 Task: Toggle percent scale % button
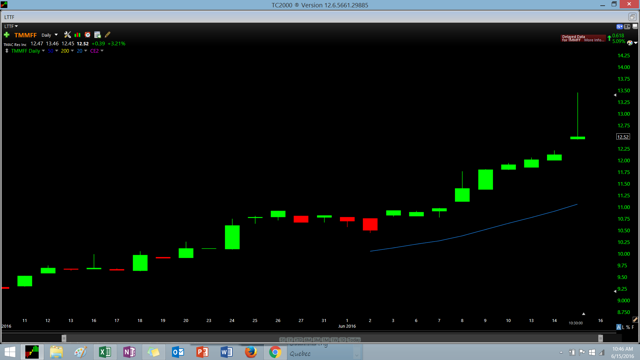tap(628, 327)
